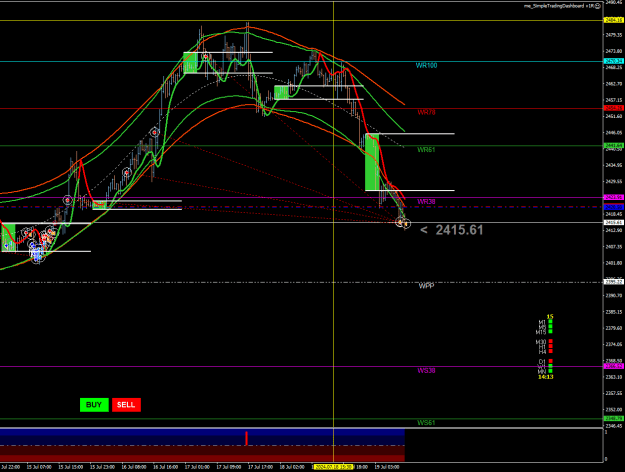The width and height of the screenshot is (625, 472).
Task: Click the magenta WR38 price tag on the axis
Action: 614,197
